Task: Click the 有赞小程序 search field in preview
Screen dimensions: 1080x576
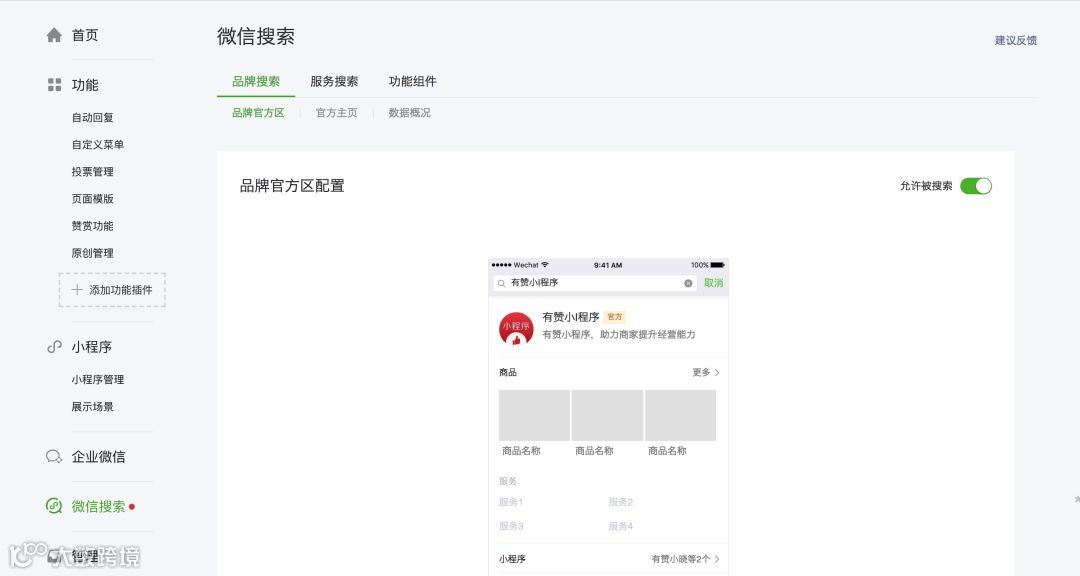Action: pos(595,283)
